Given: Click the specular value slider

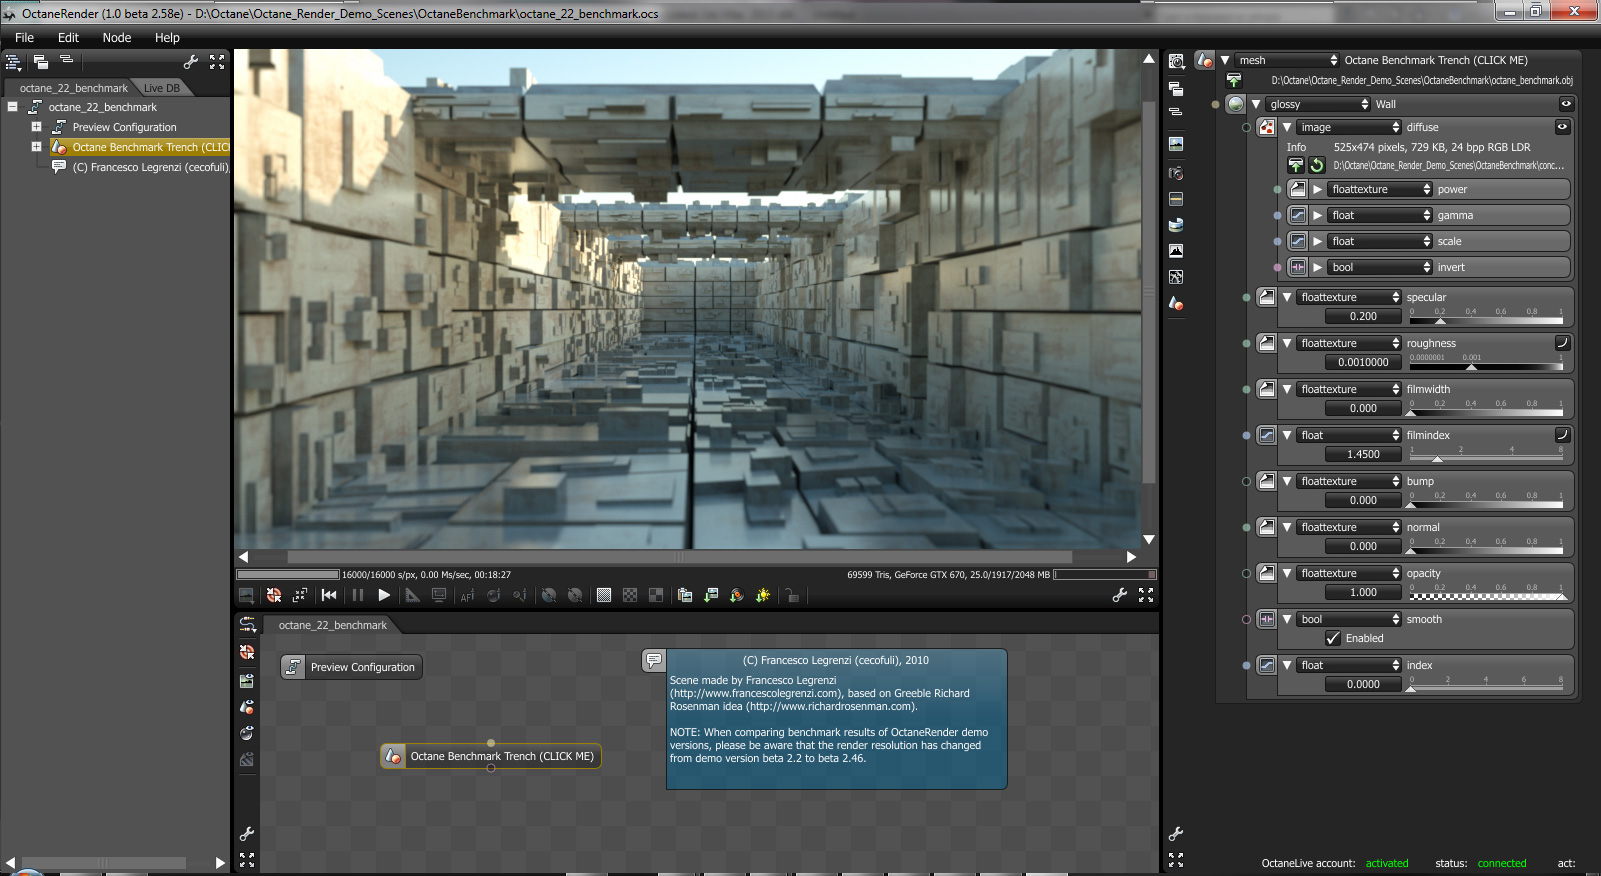Looking at the screenshot, I should (x=1485, y=320).
